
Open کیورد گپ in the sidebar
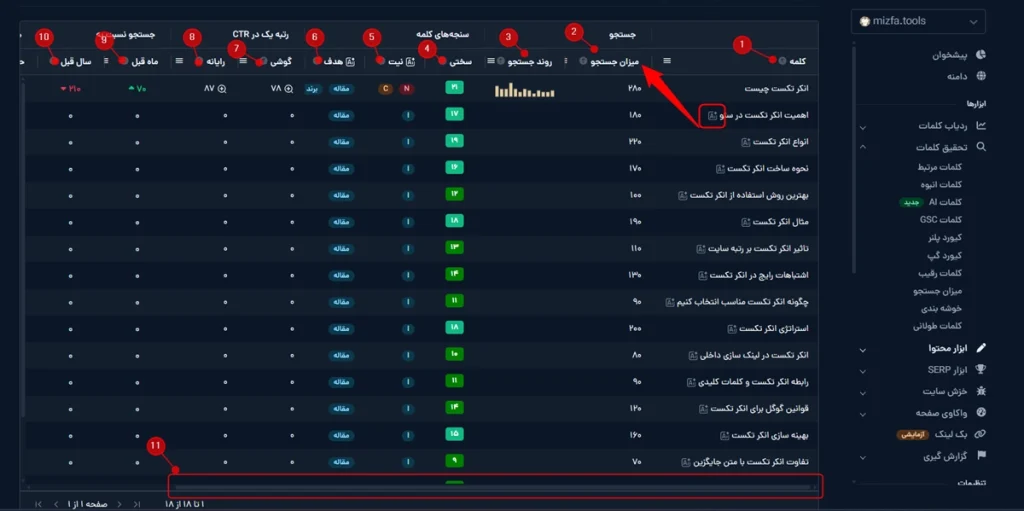[946, 256]
